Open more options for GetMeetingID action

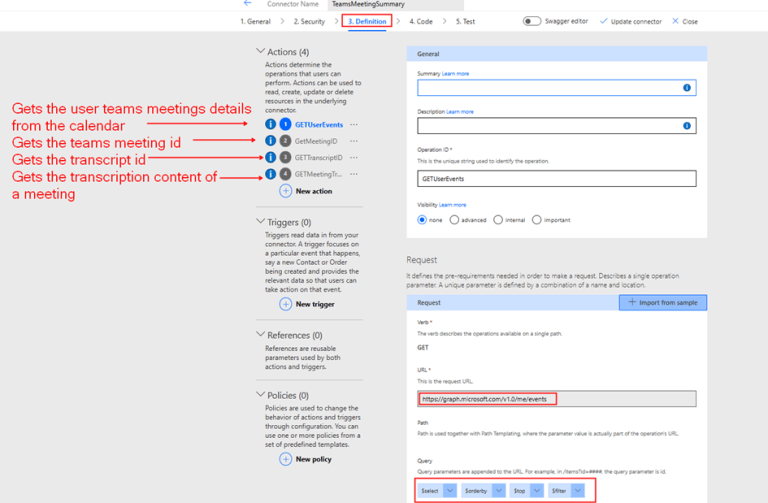[354, 141]
